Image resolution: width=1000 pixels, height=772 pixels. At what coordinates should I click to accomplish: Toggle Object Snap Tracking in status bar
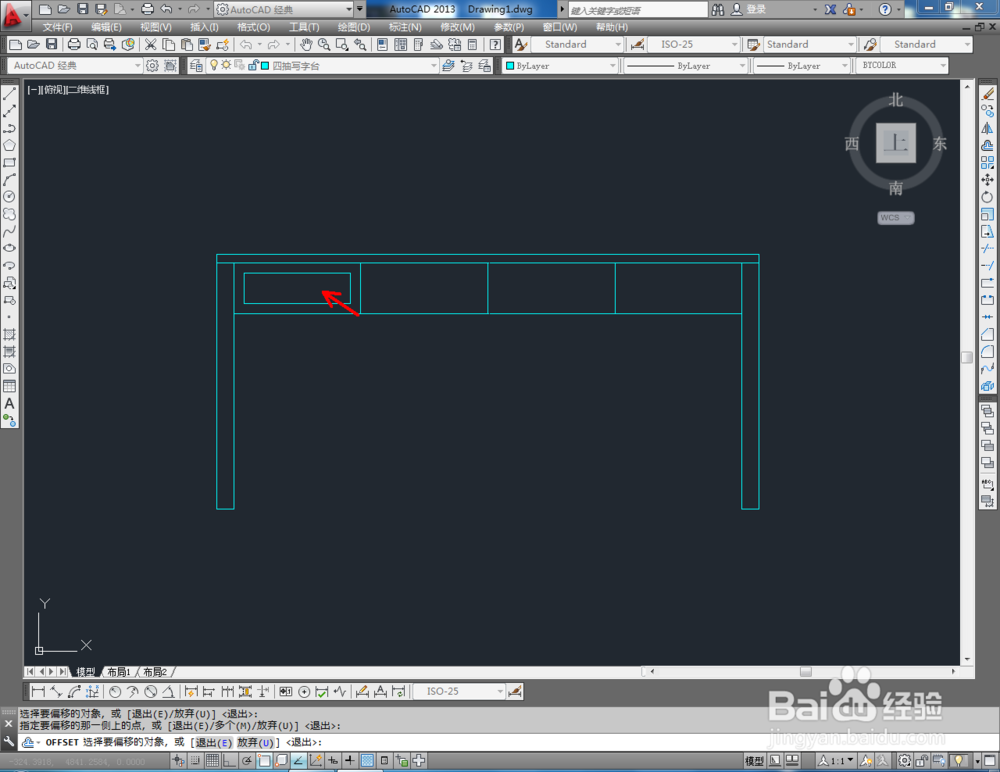[x=298, y=760]
